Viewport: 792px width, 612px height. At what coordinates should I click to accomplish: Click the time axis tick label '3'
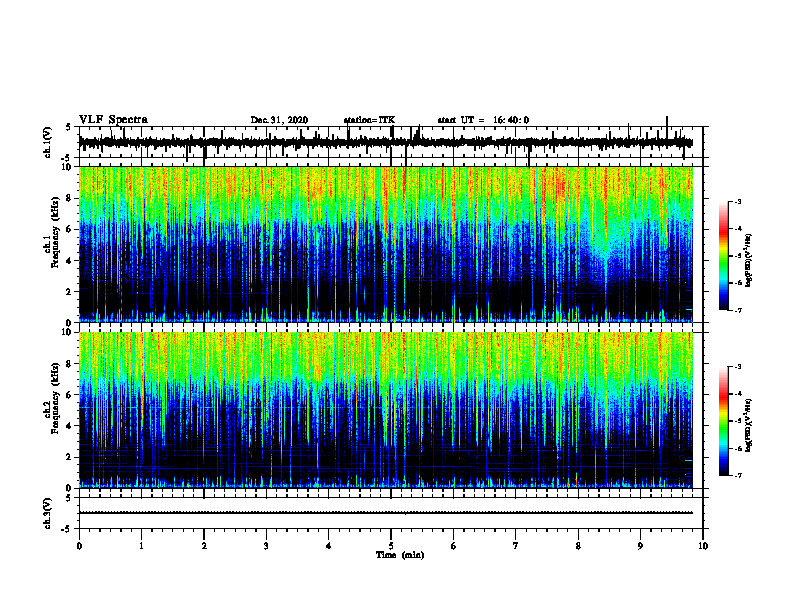pos(266,546)
